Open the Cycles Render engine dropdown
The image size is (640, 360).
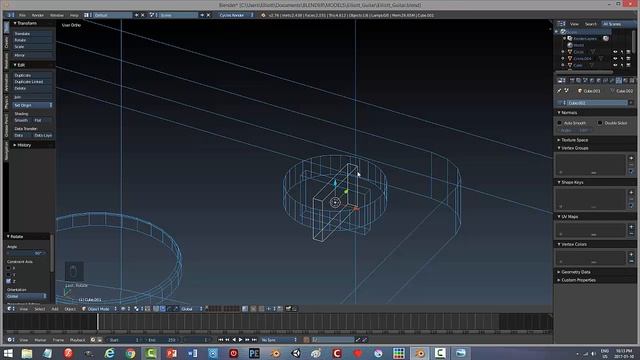click(x=236, y=15)
